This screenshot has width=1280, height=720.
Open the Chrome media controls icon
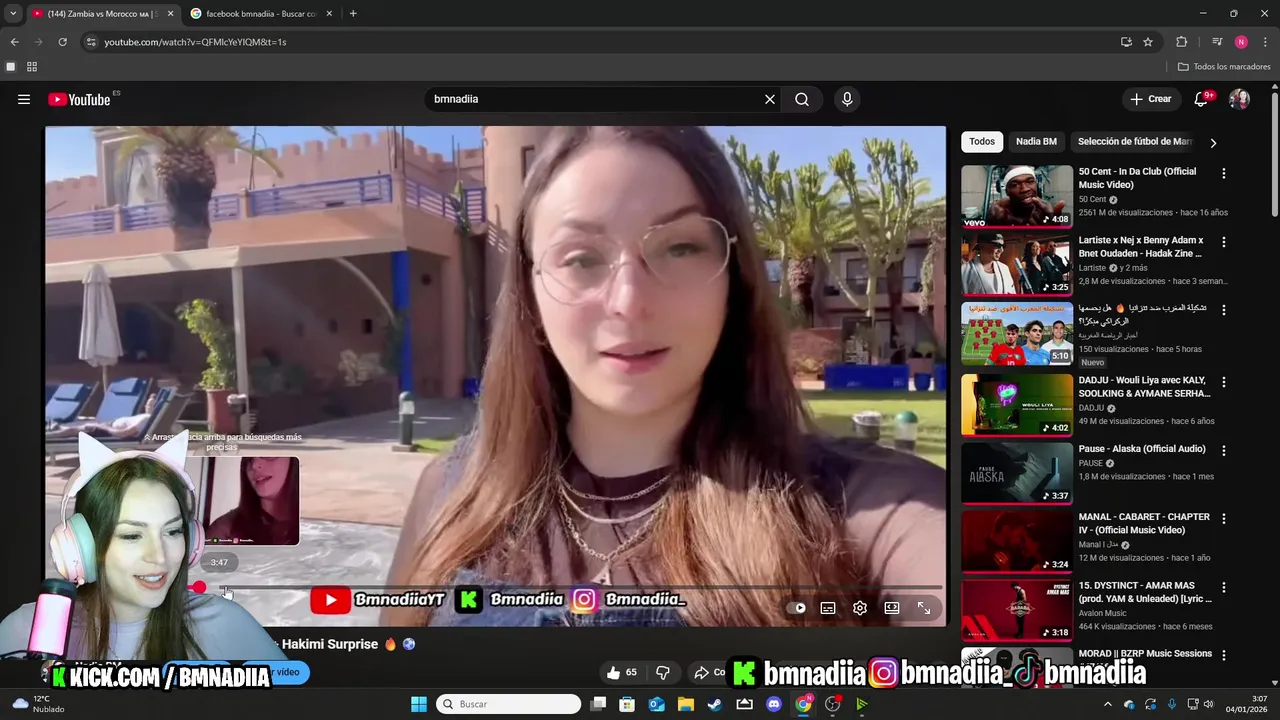[1217, 42]
